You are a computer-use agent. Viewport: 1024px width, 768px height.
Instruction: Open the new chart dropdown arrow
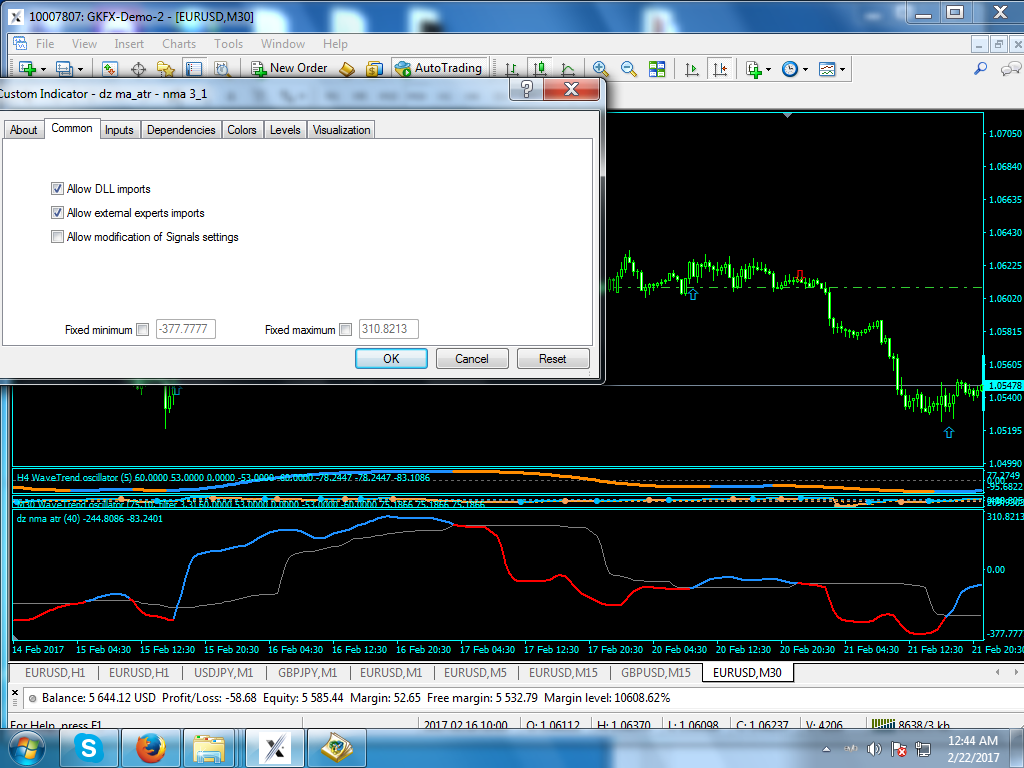click(44, 68)
